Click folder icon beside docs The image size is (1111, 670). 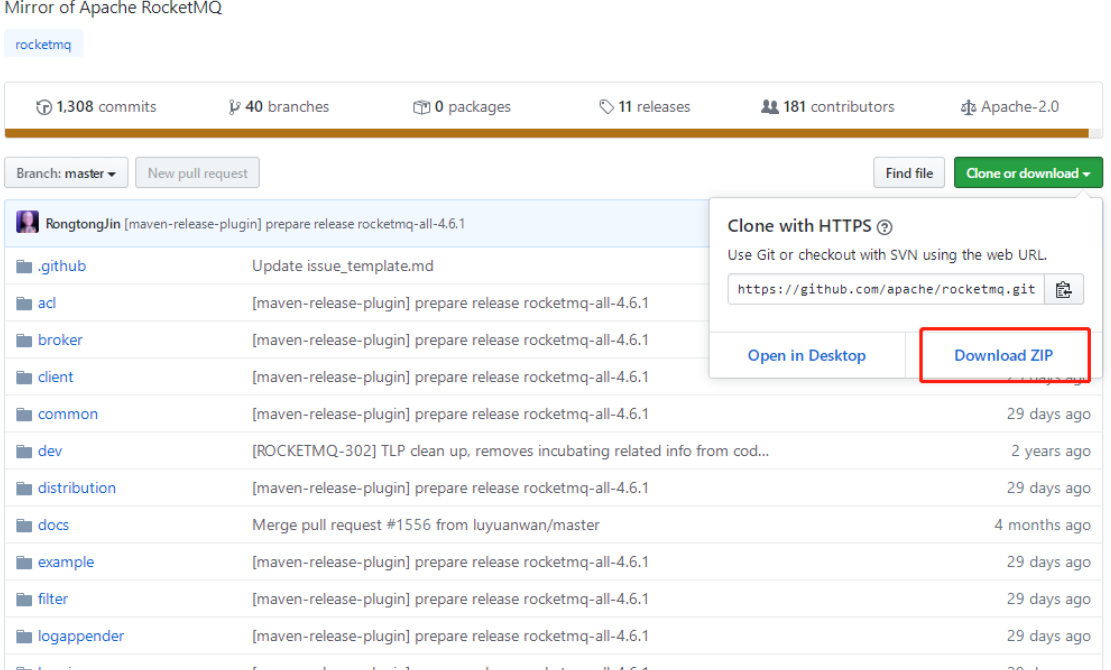[24, 525]
